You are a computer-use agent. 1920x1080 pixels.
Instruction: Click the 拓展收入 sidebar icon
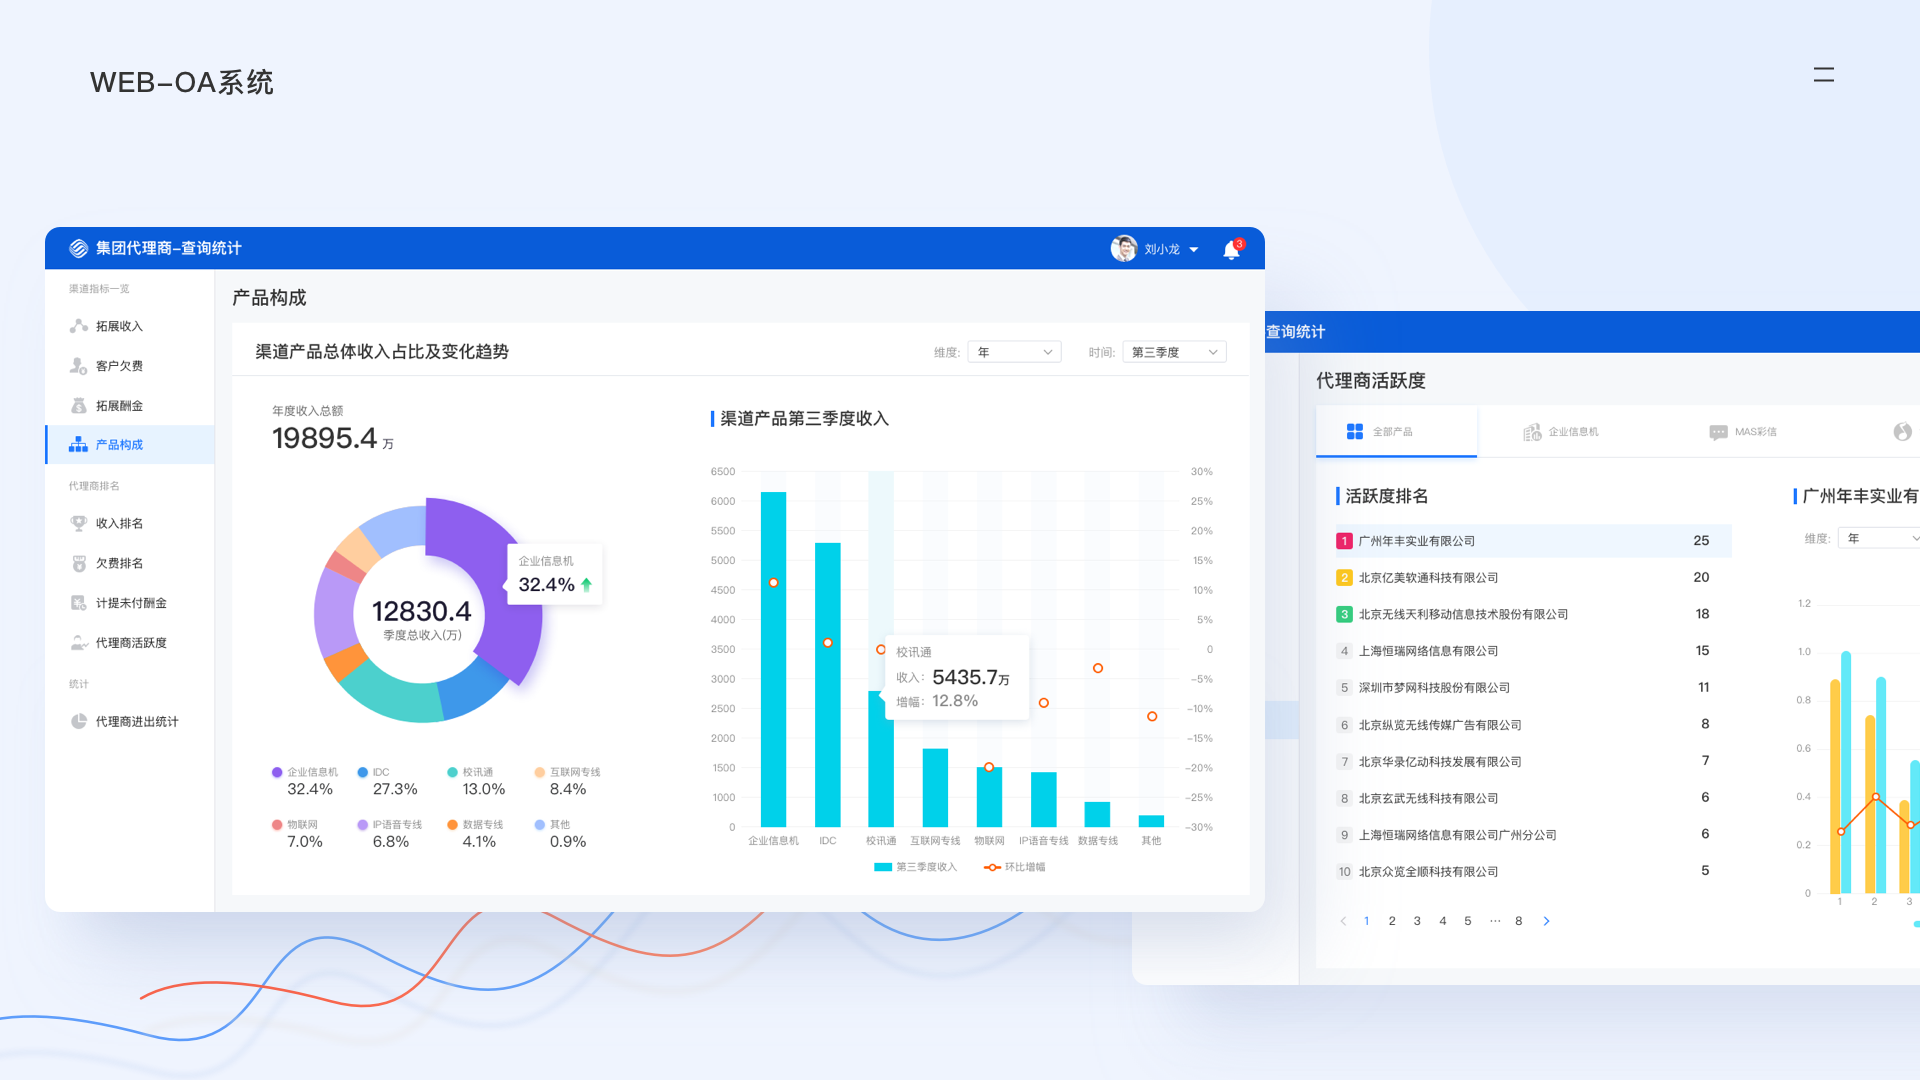pyautogui.click(x=79, y=326)
